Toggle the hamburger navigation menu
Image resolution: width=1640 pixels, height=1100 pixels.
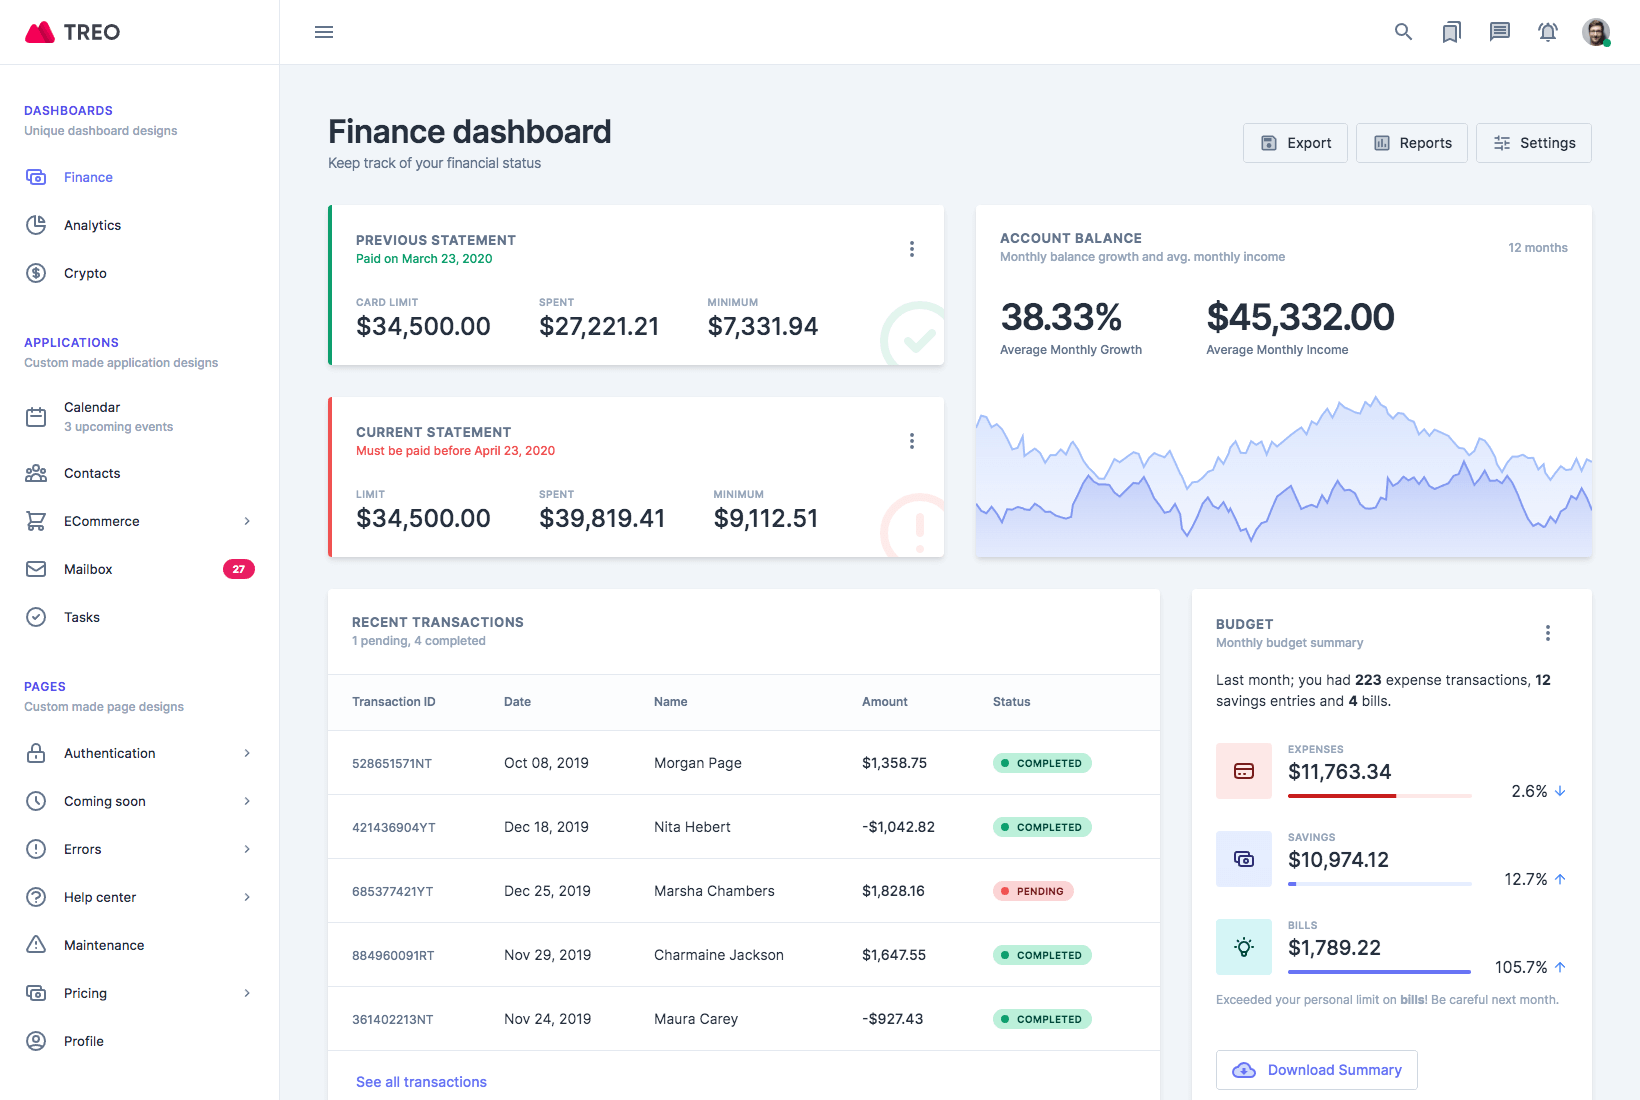(324, 32)
